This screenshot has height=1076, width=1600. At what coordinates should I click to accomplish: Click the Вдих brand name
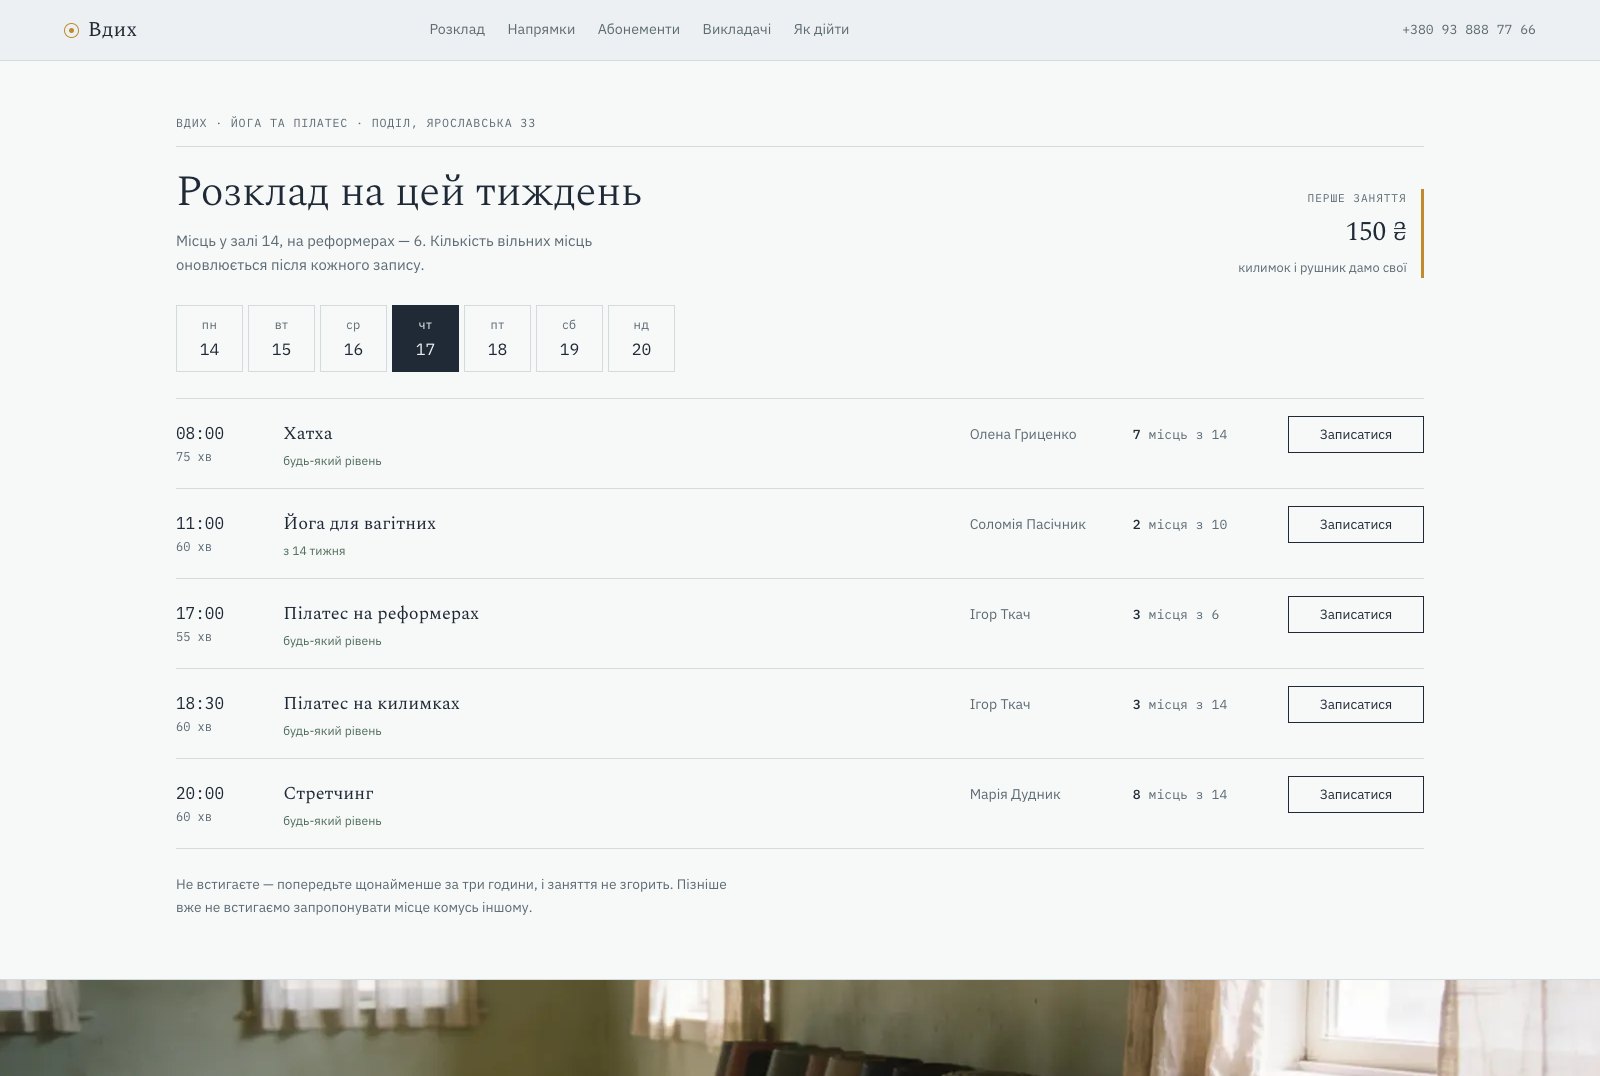[112, 30]
